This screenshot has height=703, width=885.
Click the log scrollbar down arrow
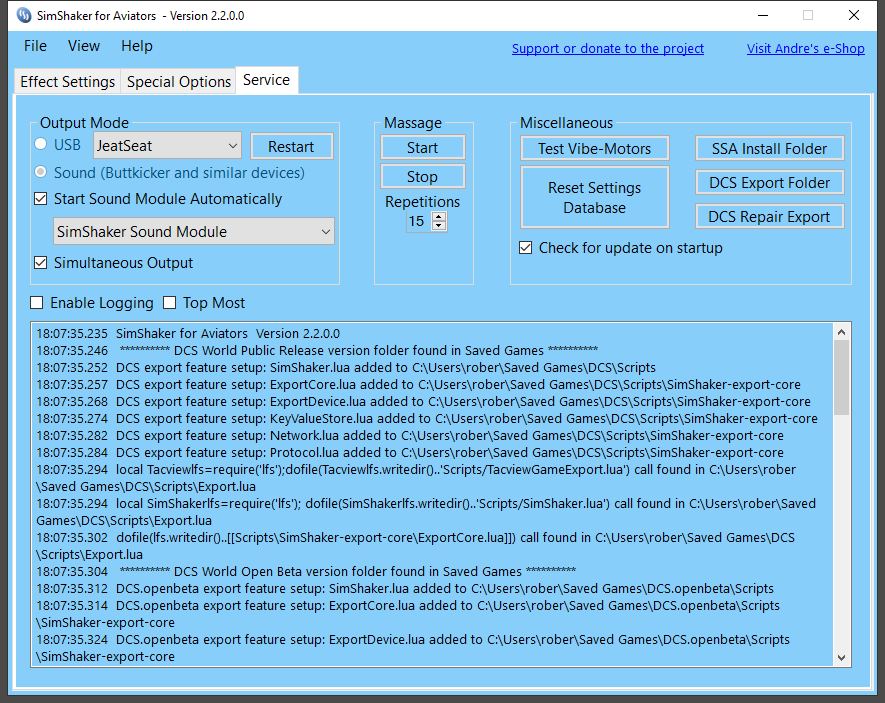842,657
